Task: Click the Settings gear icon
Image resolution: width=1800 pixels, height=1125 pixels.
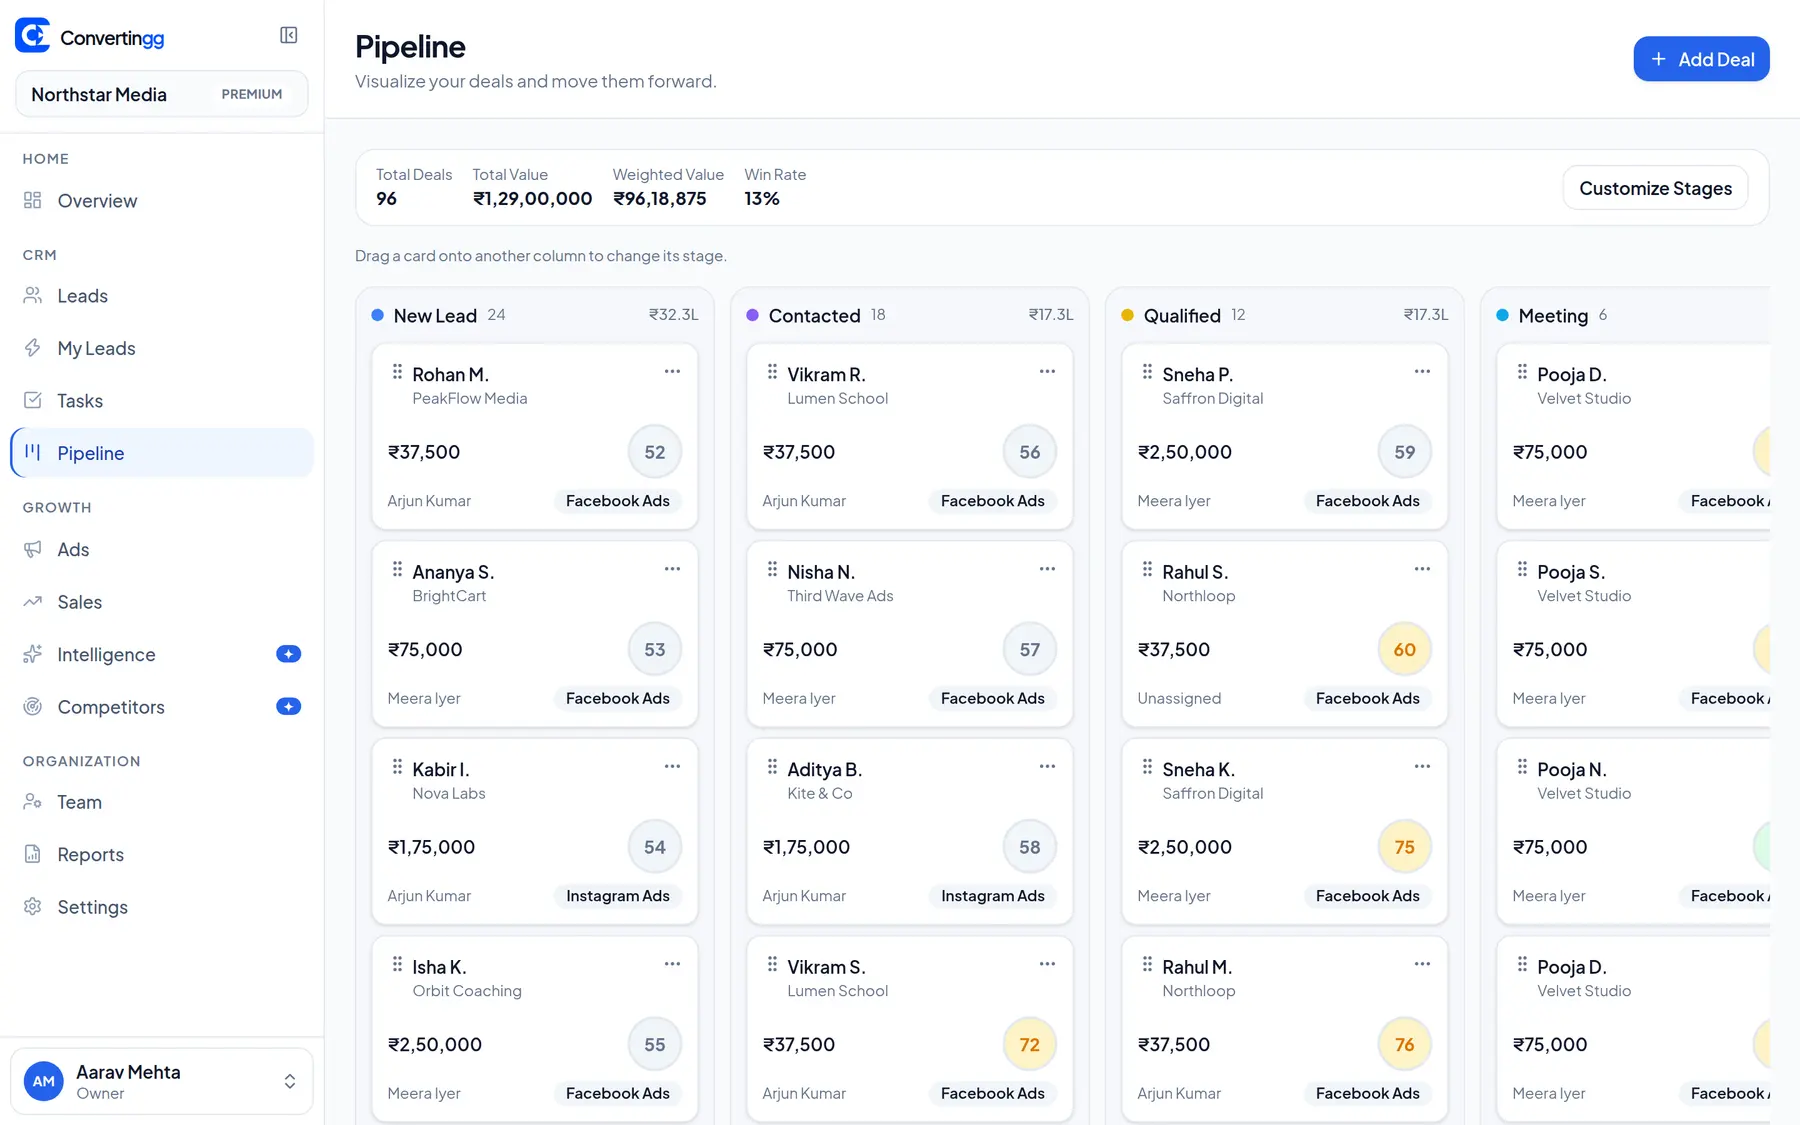Action: (x=33, y=907)
